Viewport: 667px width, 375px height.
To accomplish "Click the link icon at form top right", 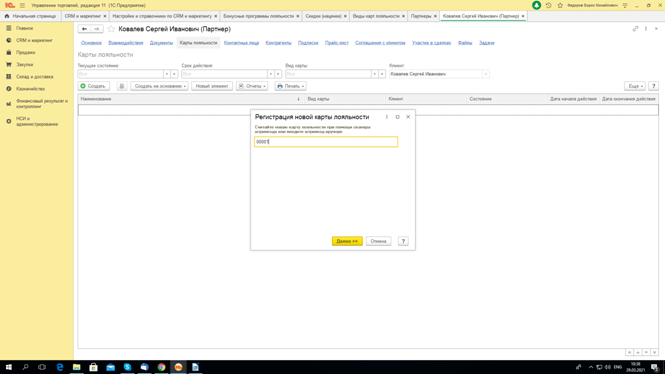I will pyautogui.click(x=635, y=28).
